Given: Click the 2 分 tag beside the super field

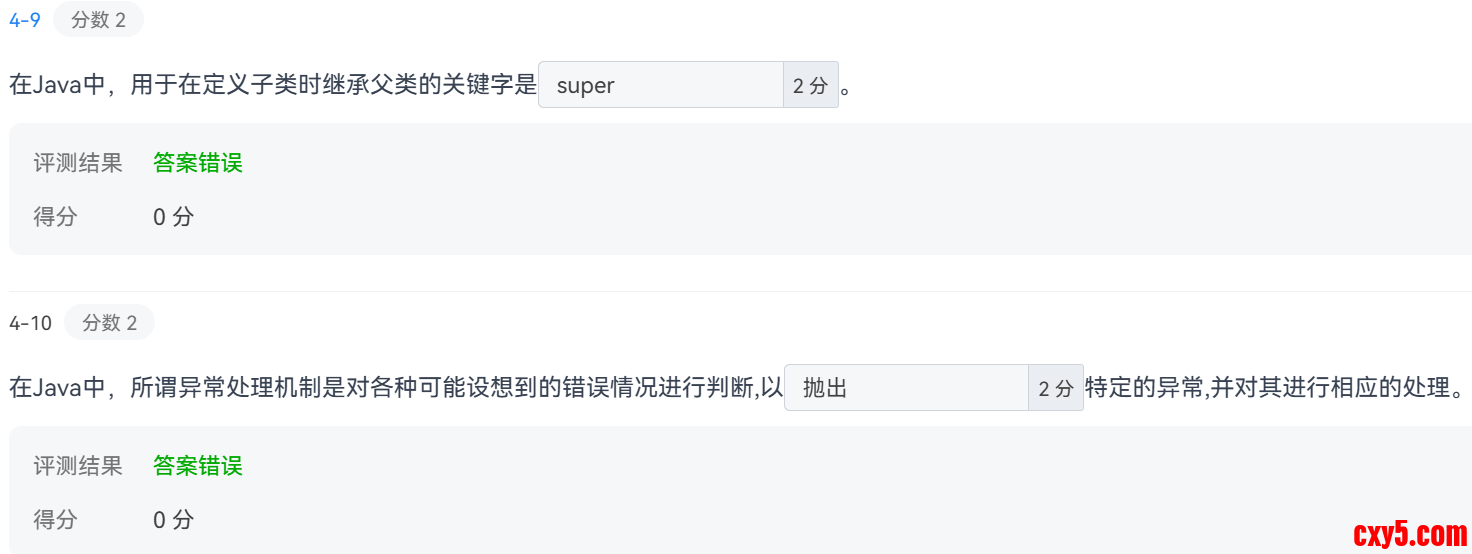Looking at the screenshot, I should tap(810, 86).
